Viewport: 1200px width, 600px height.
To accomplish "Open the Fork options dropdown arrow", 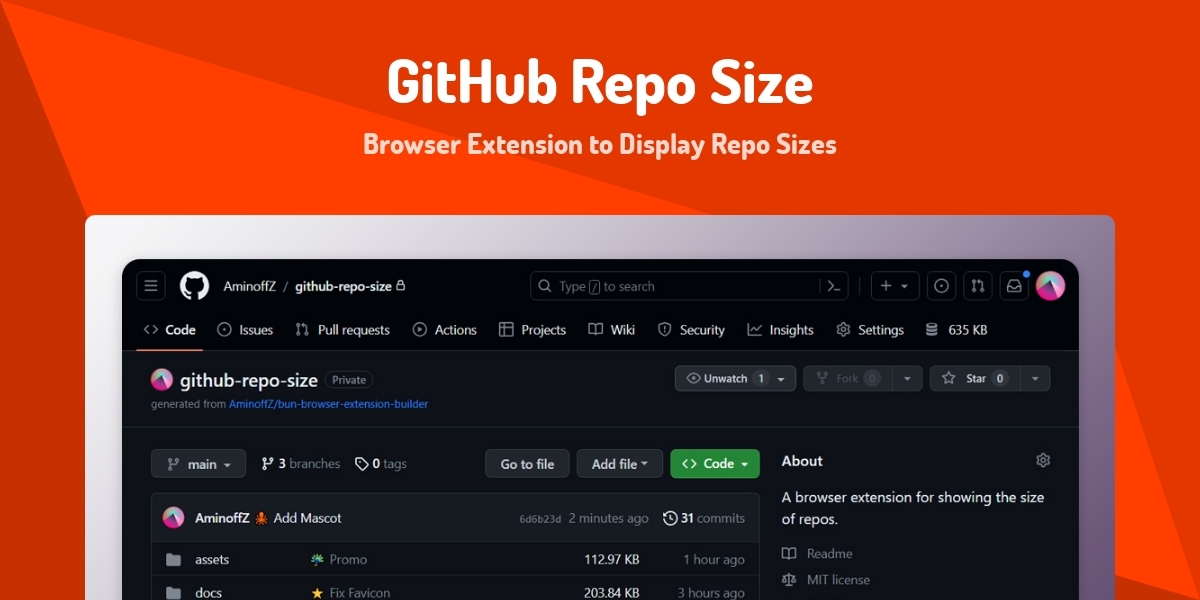I will coord(907,379).
